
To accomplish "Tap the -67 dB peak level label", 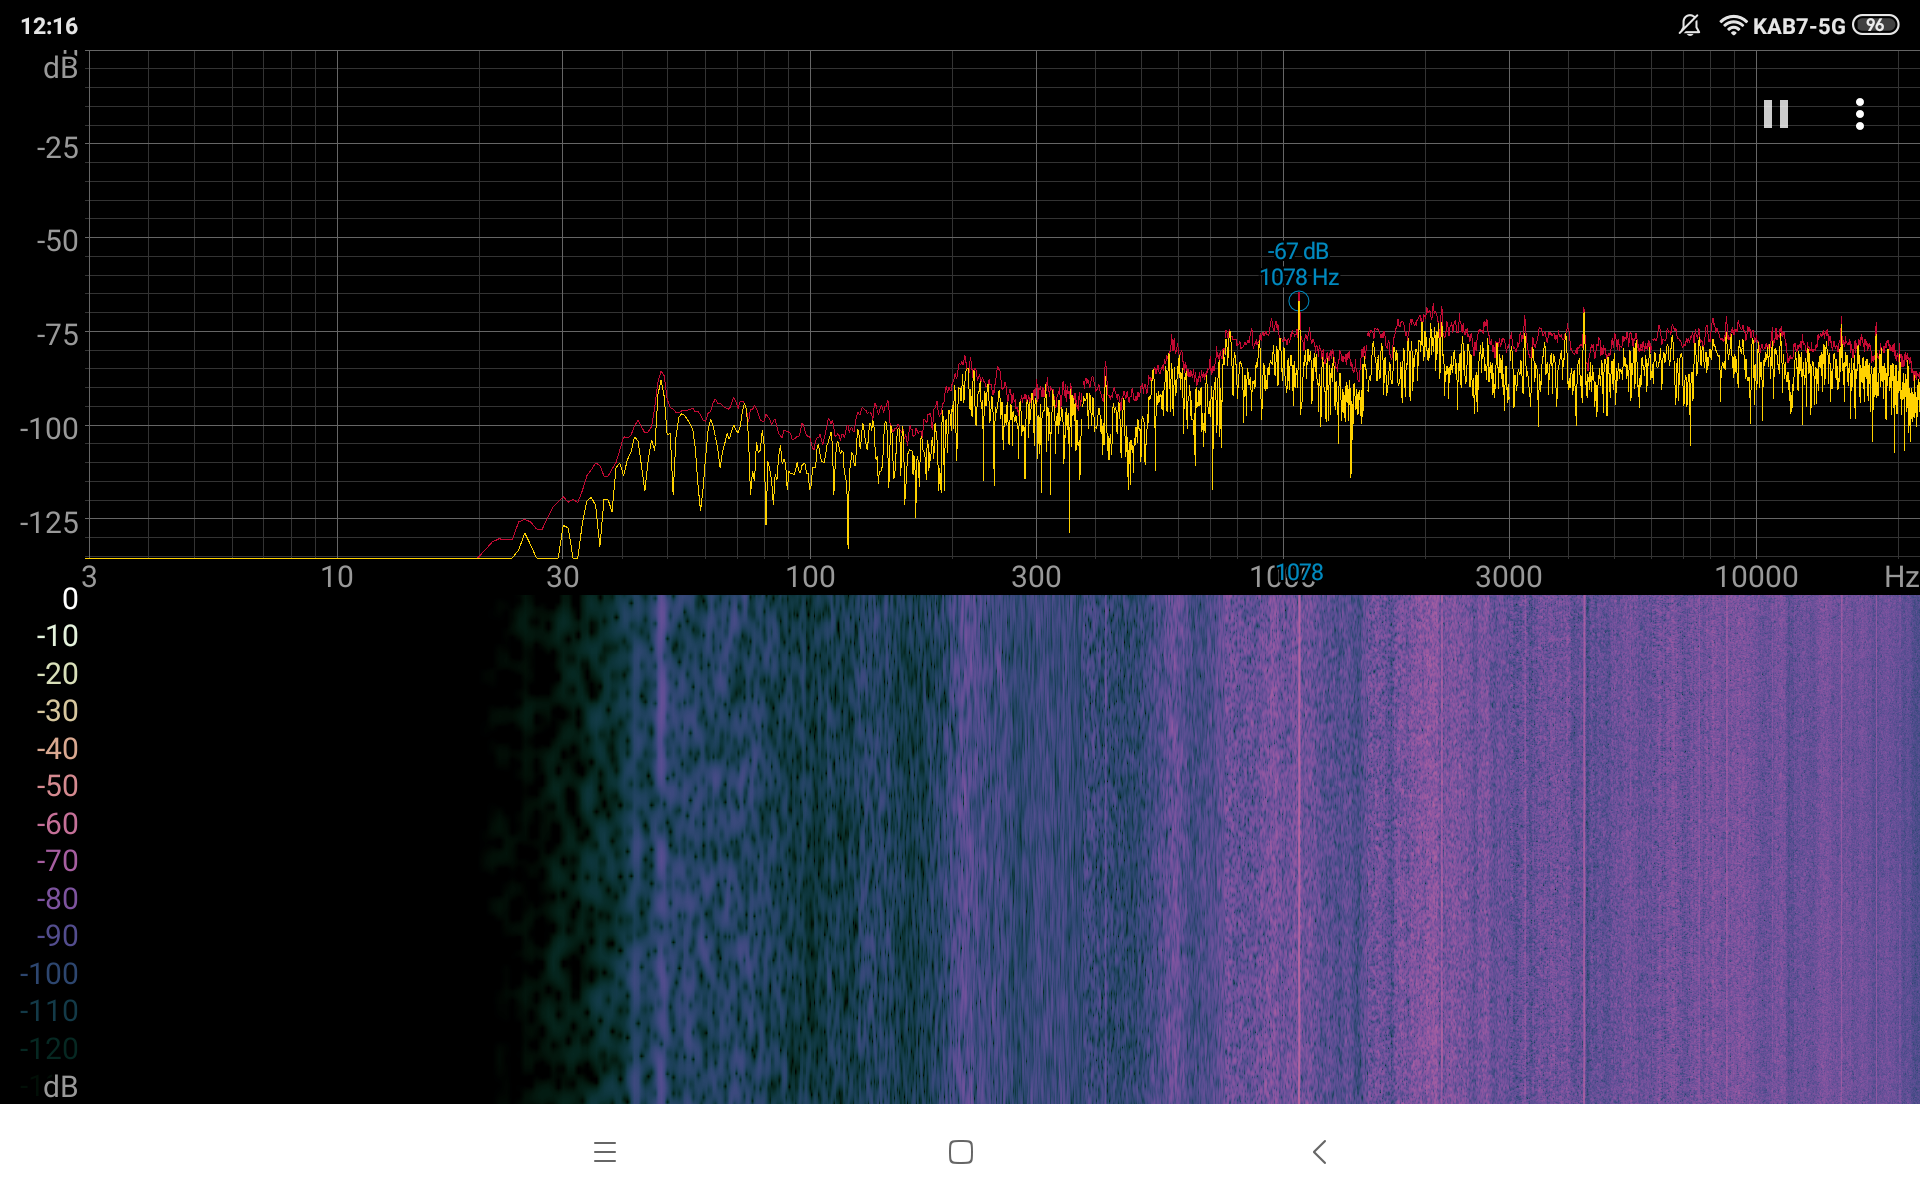I will coord(1298,251).
